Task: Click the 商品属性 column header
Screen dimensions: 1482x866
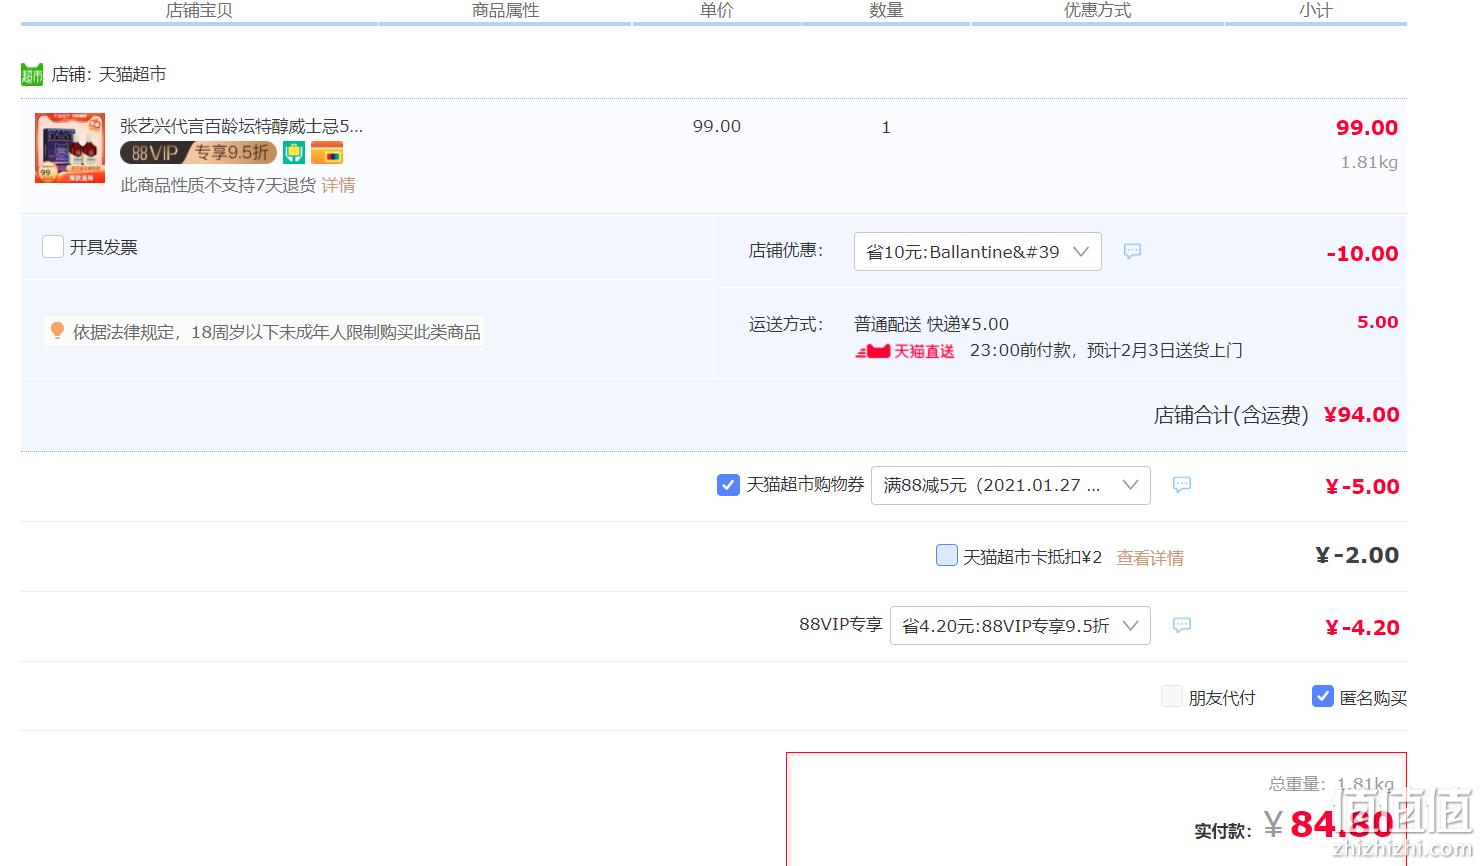Action: [505, 10]
